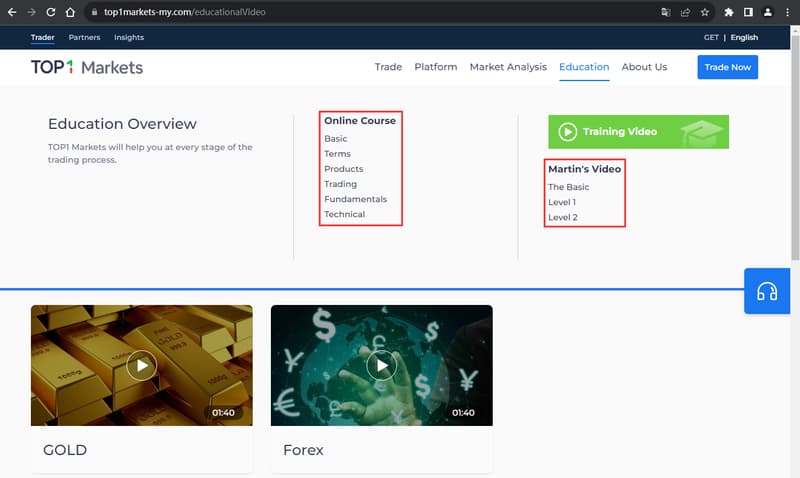Viewport: 800px width, 478px height.
Task: Click the Trade Now button
Action: click(728, 67)
